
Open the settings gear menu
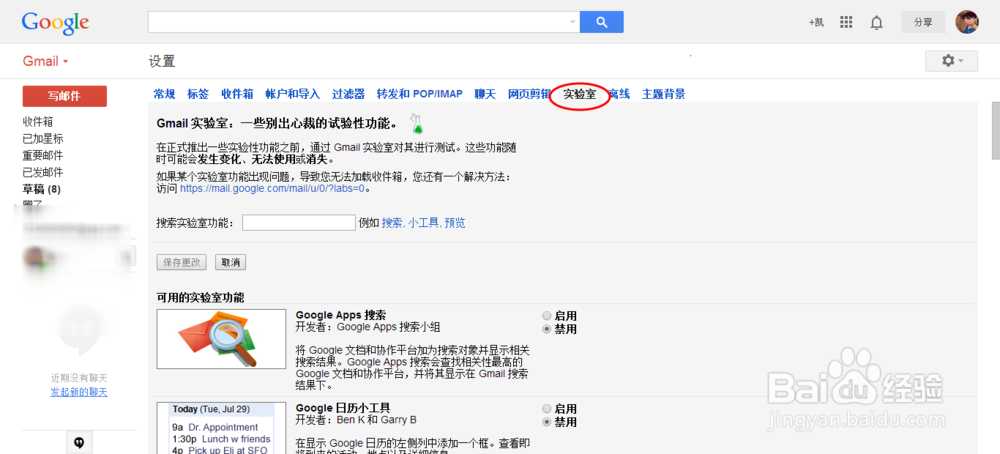951,61
